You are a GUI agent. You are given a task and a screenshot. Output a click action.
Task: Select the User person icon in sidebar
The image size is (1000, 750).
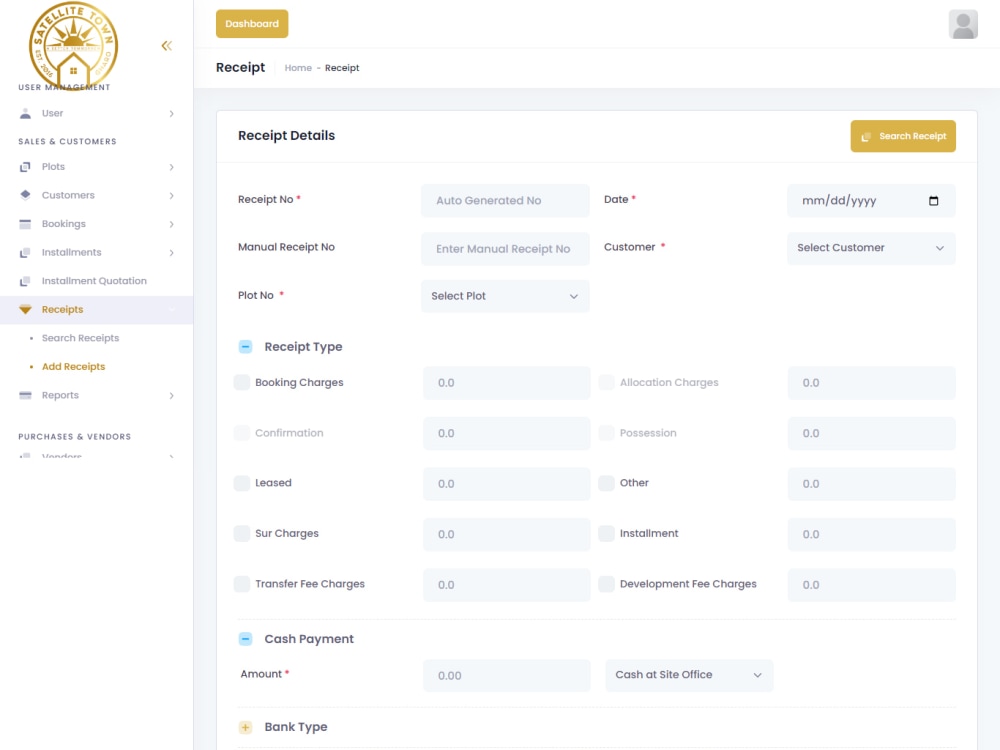tap(25, 114)
